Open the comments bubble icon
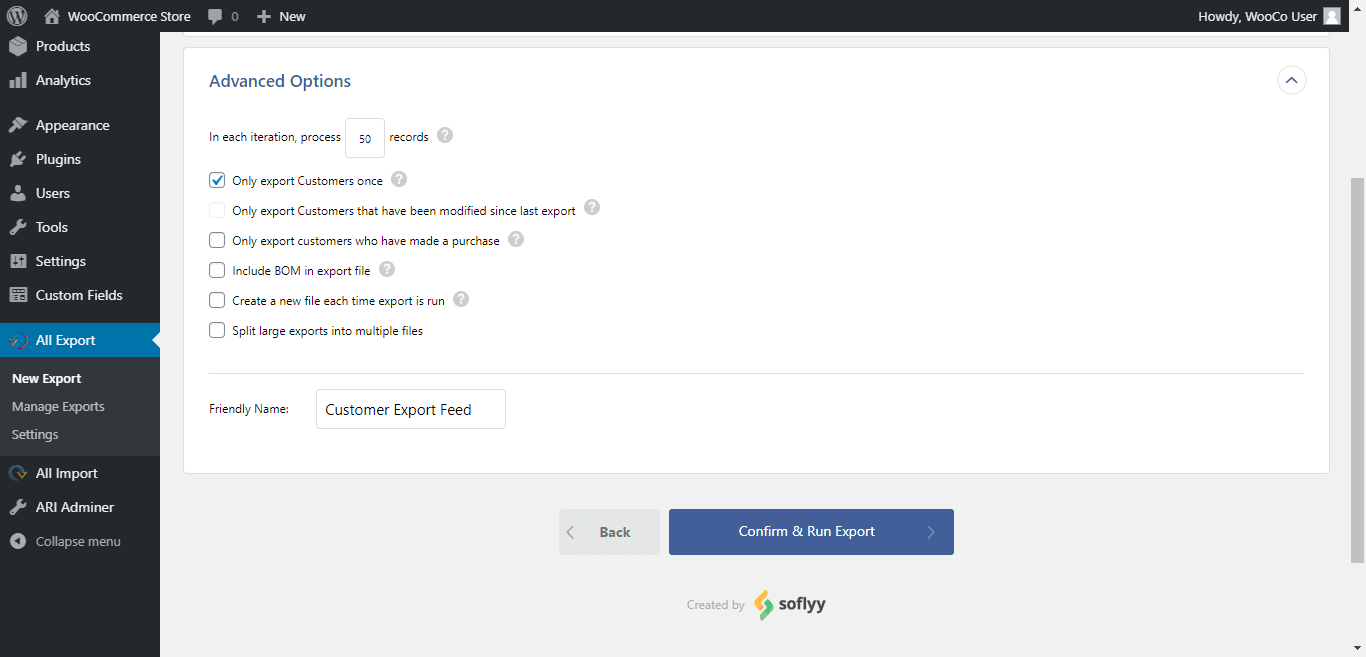The image size is (1366, 657). click(x=215, y=16)
